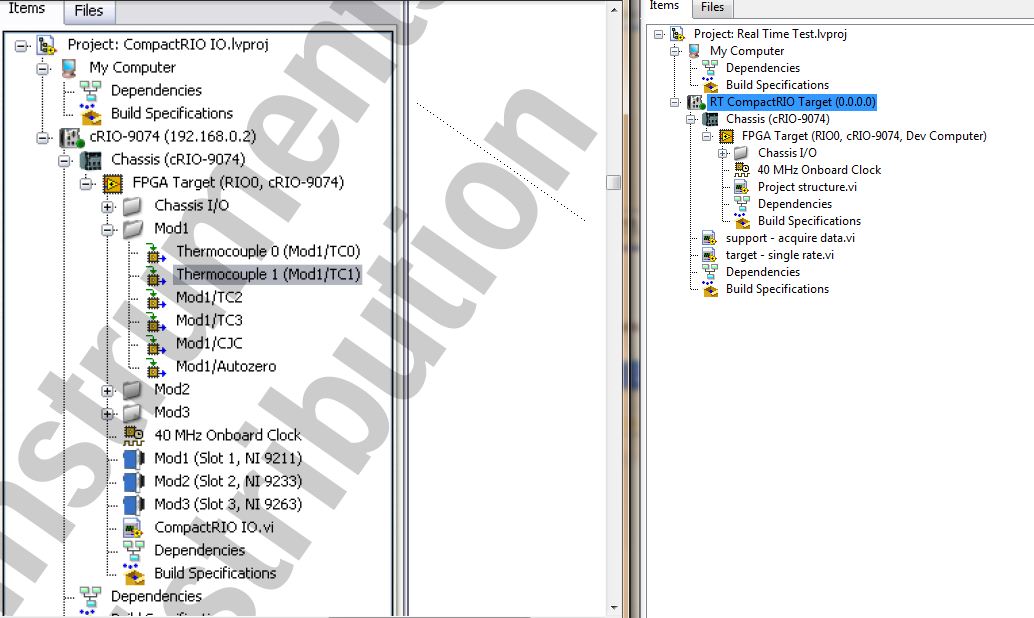This screenshot has width=1034, height=618.
Task: Click the CompactRIO IO.lvproj project icon
Action: 46,45
